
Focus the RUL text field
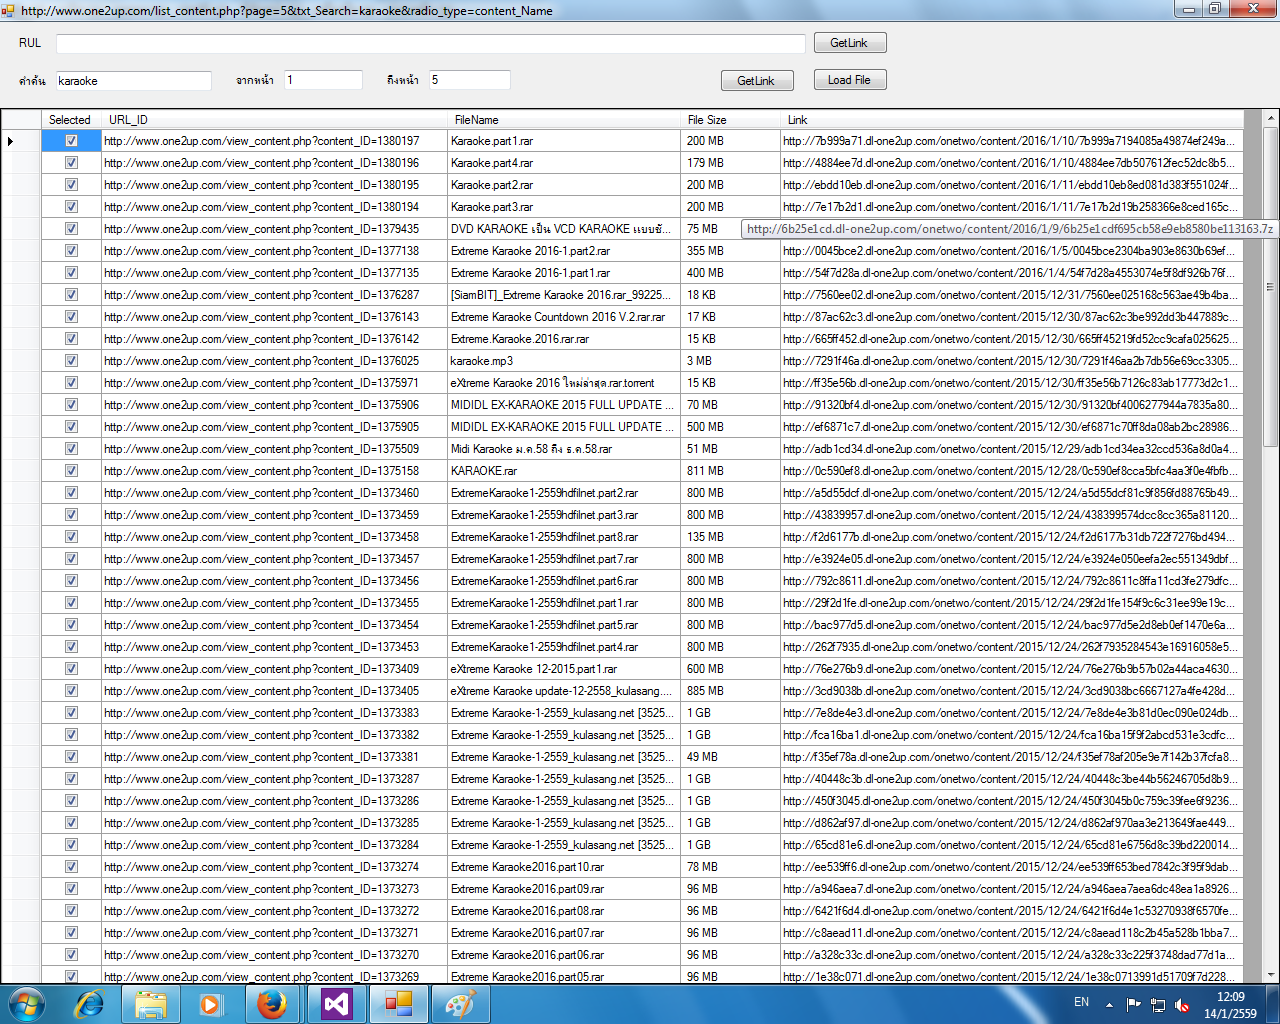(x=430, y=43)
